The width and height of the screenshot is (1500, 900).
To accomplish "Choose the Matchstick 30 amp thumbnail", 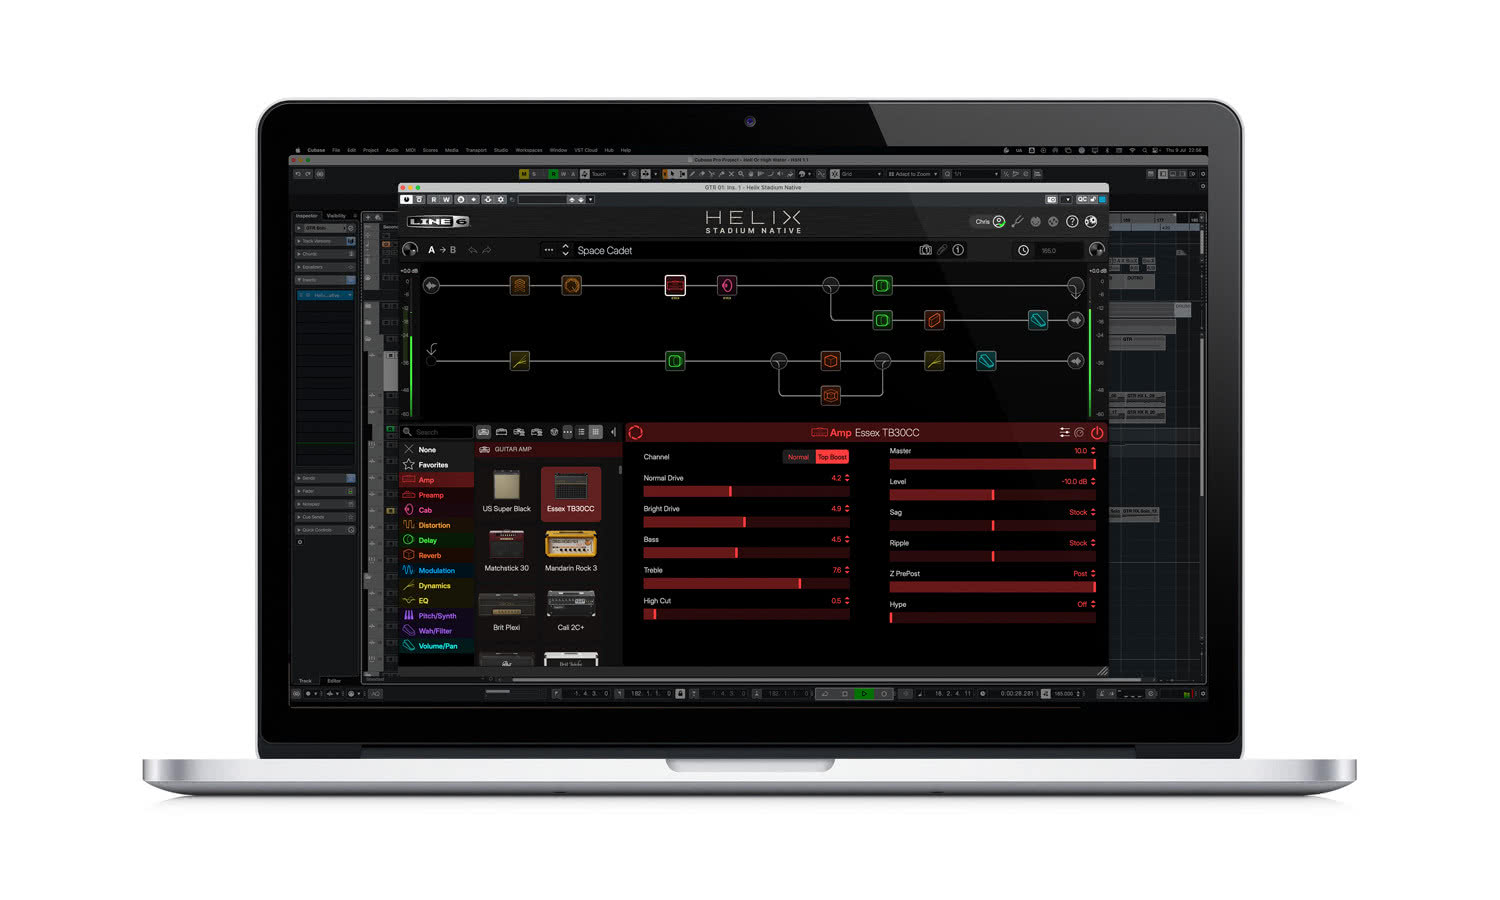I will (x=507, y=551).
